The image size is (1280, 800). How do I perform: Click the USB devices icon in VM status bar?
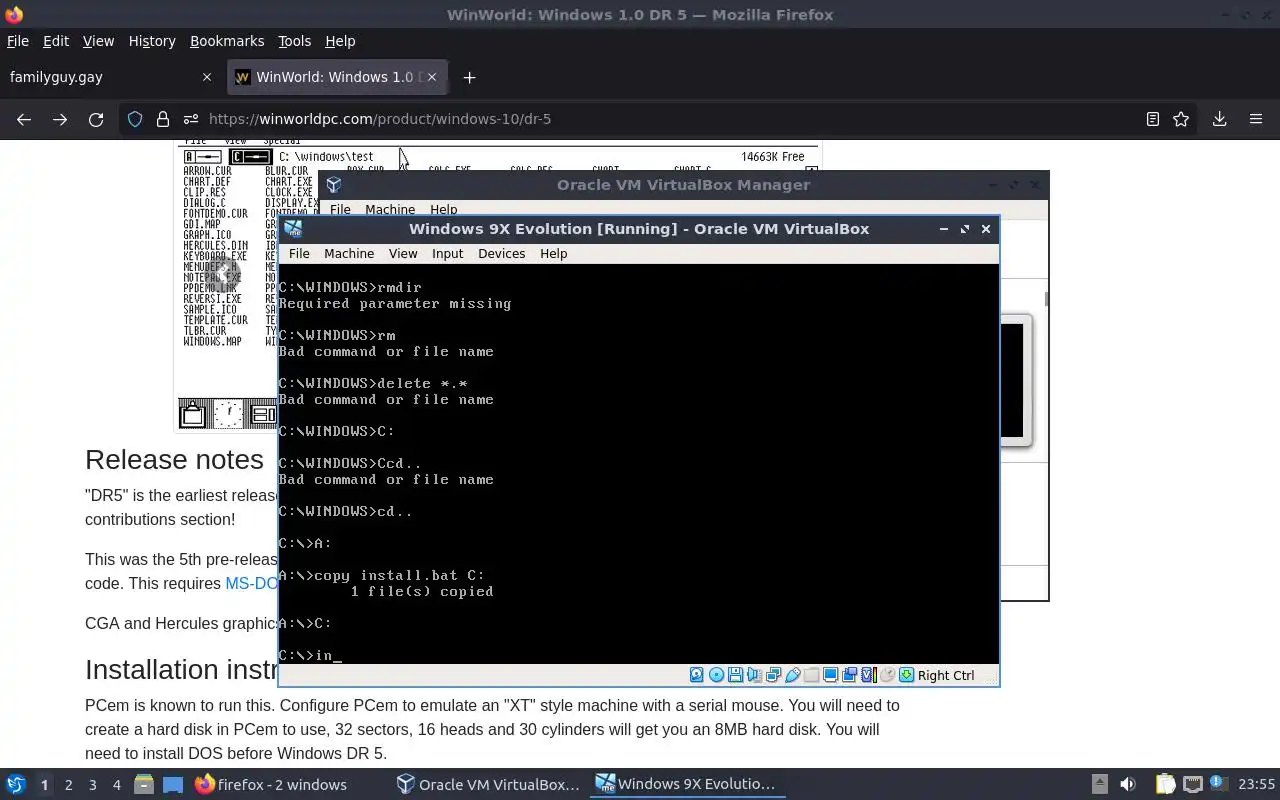click(792, 675)
